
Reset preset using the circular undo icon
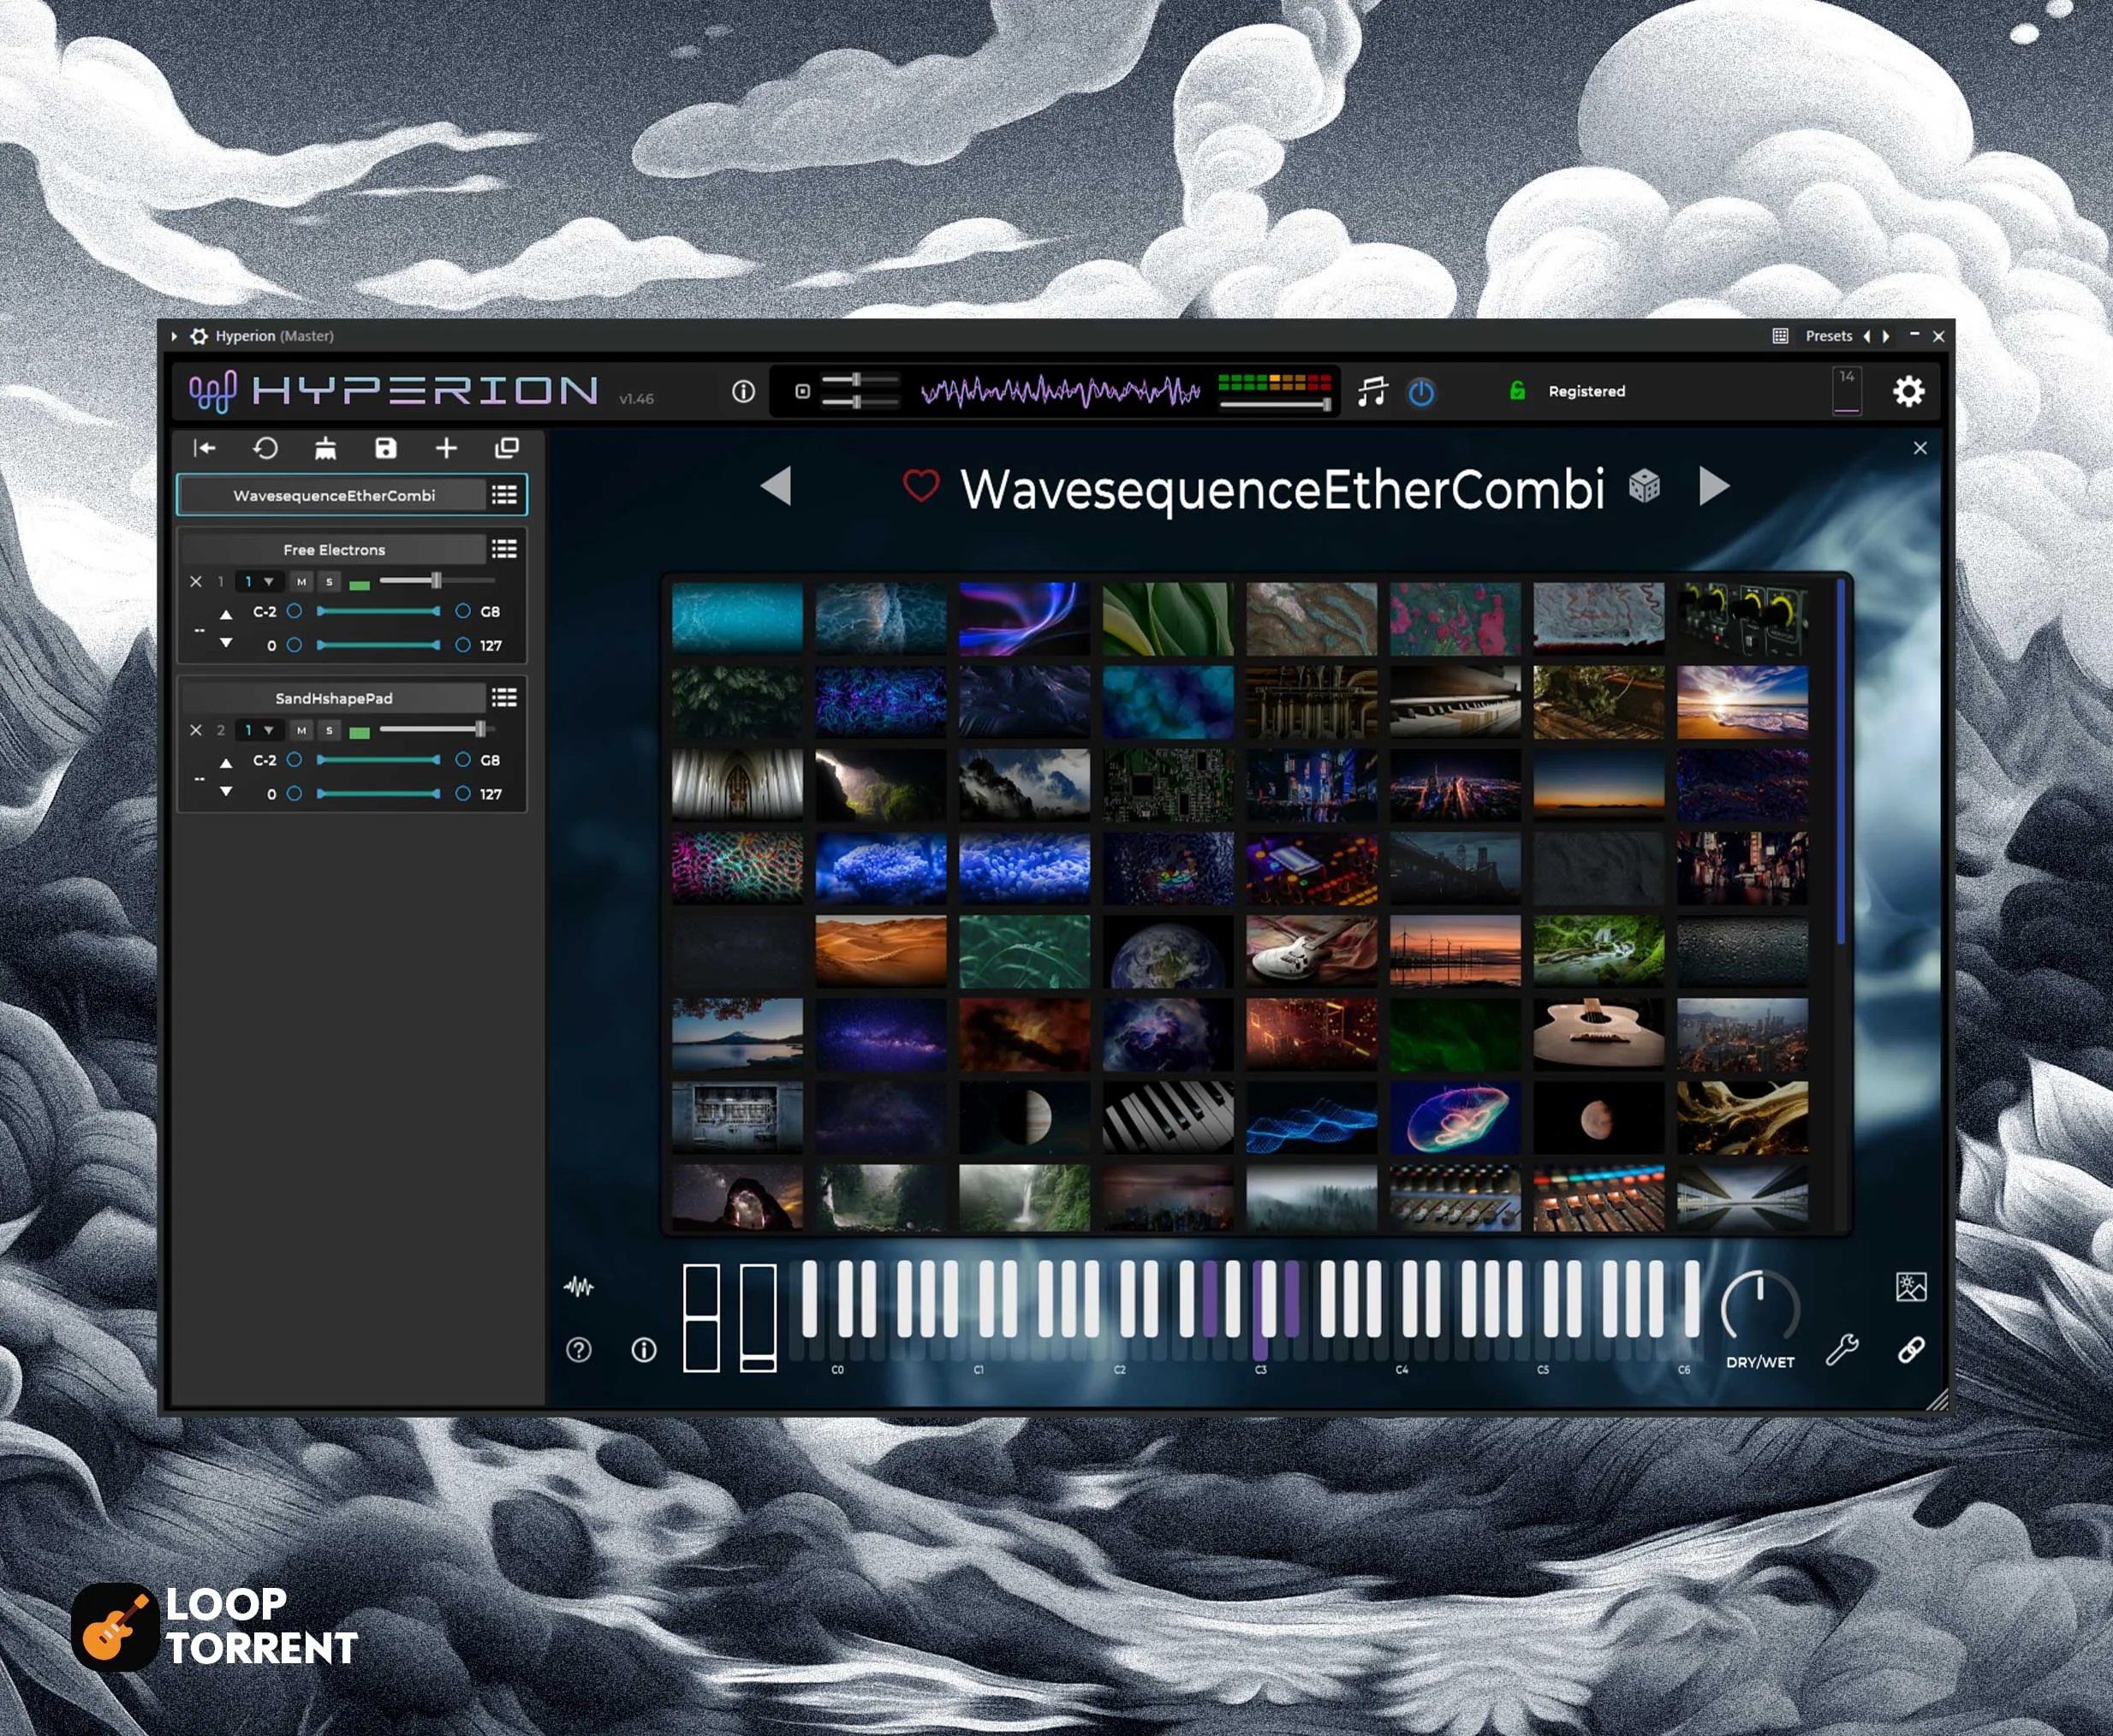point(265,448)
